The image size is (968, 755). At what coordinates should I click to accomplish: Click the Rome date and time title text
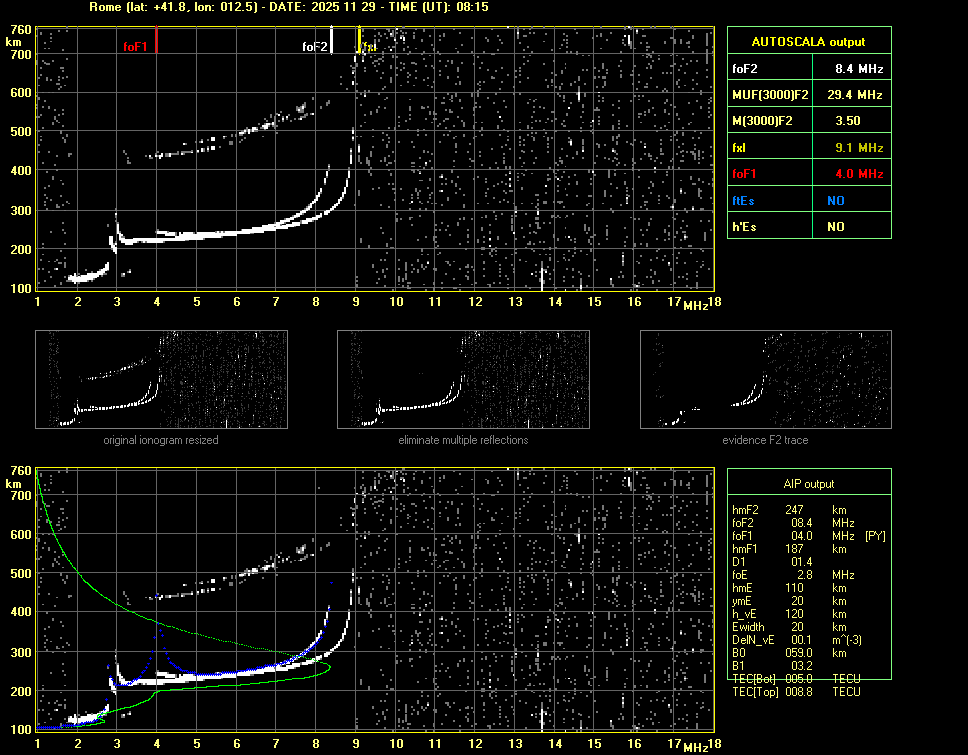[x=288, y=7]
